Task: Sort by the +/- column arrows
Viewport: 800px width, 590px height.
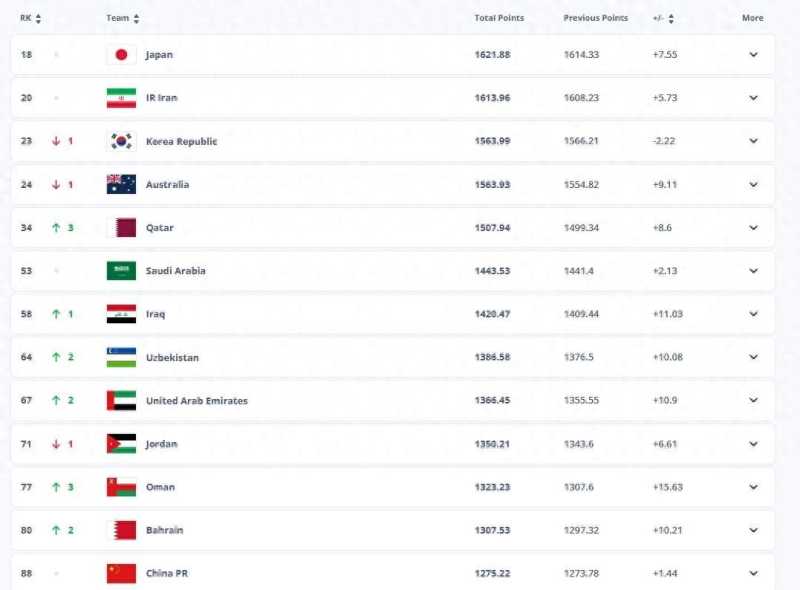Action: pos(671,19)
